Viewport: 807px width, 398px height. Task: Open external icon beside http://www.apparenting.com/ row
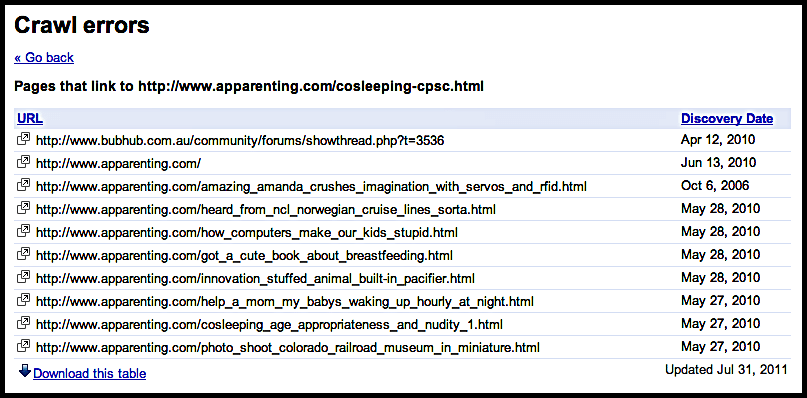[23, 162]
